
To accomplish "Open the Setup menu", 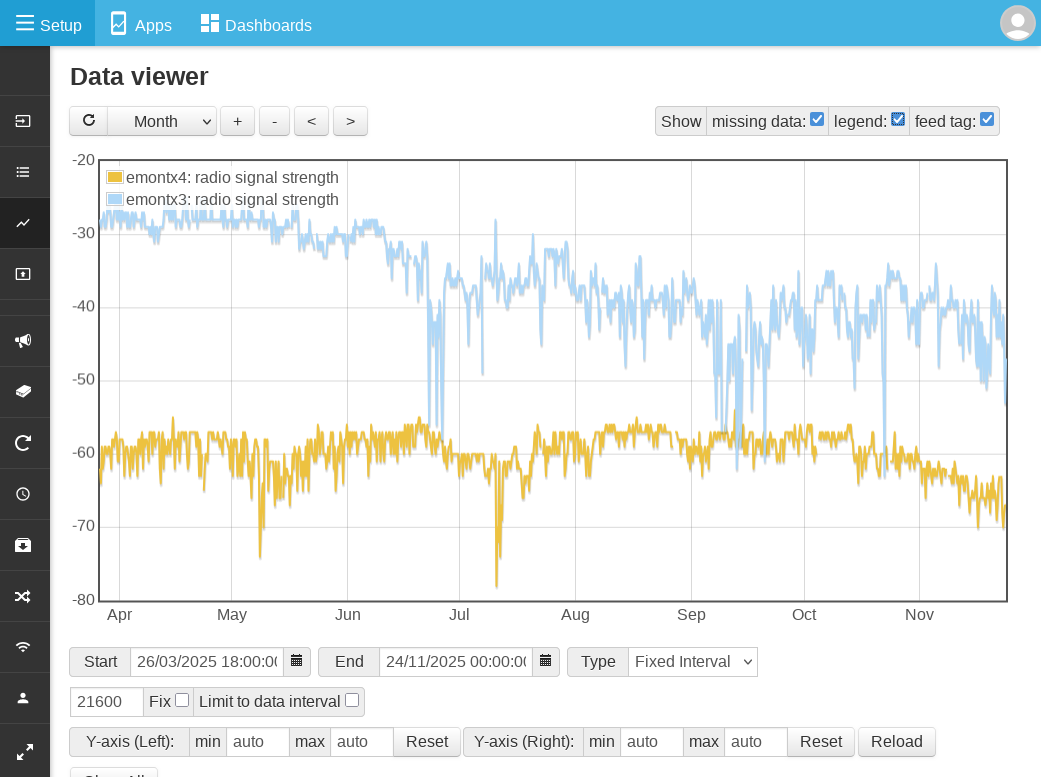I will point(48,24).
